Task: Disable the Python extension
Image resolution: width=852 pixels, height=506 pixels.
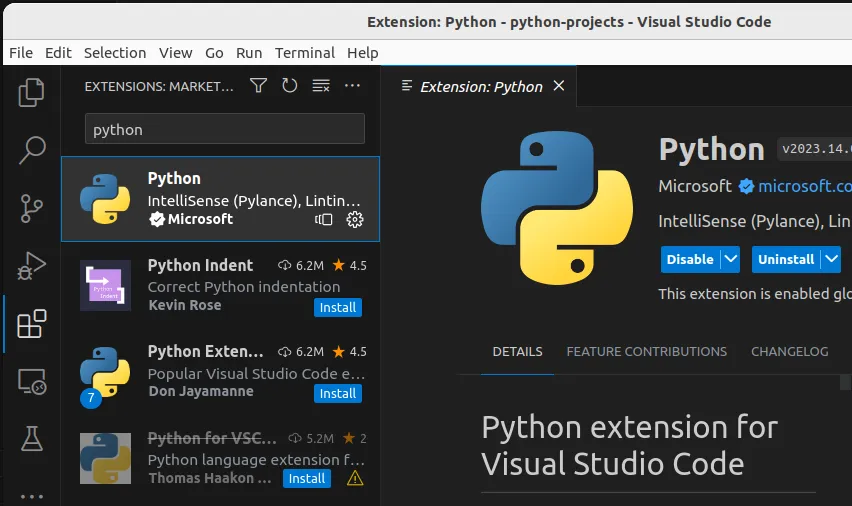Action: [690, 259]
